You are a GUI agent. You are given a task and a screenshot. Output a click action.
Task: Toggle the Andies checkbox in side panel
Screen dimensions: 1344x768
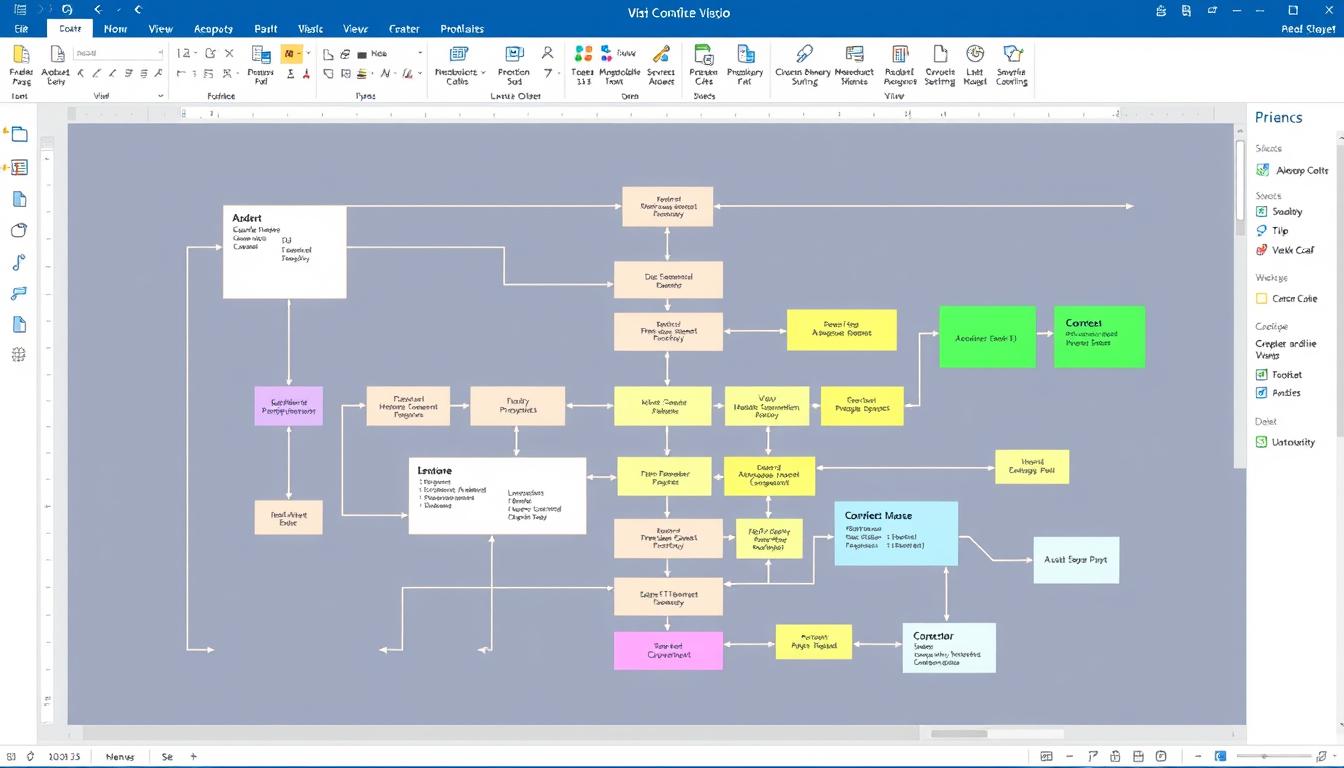pyautogui.click(x=1262, y=393)
